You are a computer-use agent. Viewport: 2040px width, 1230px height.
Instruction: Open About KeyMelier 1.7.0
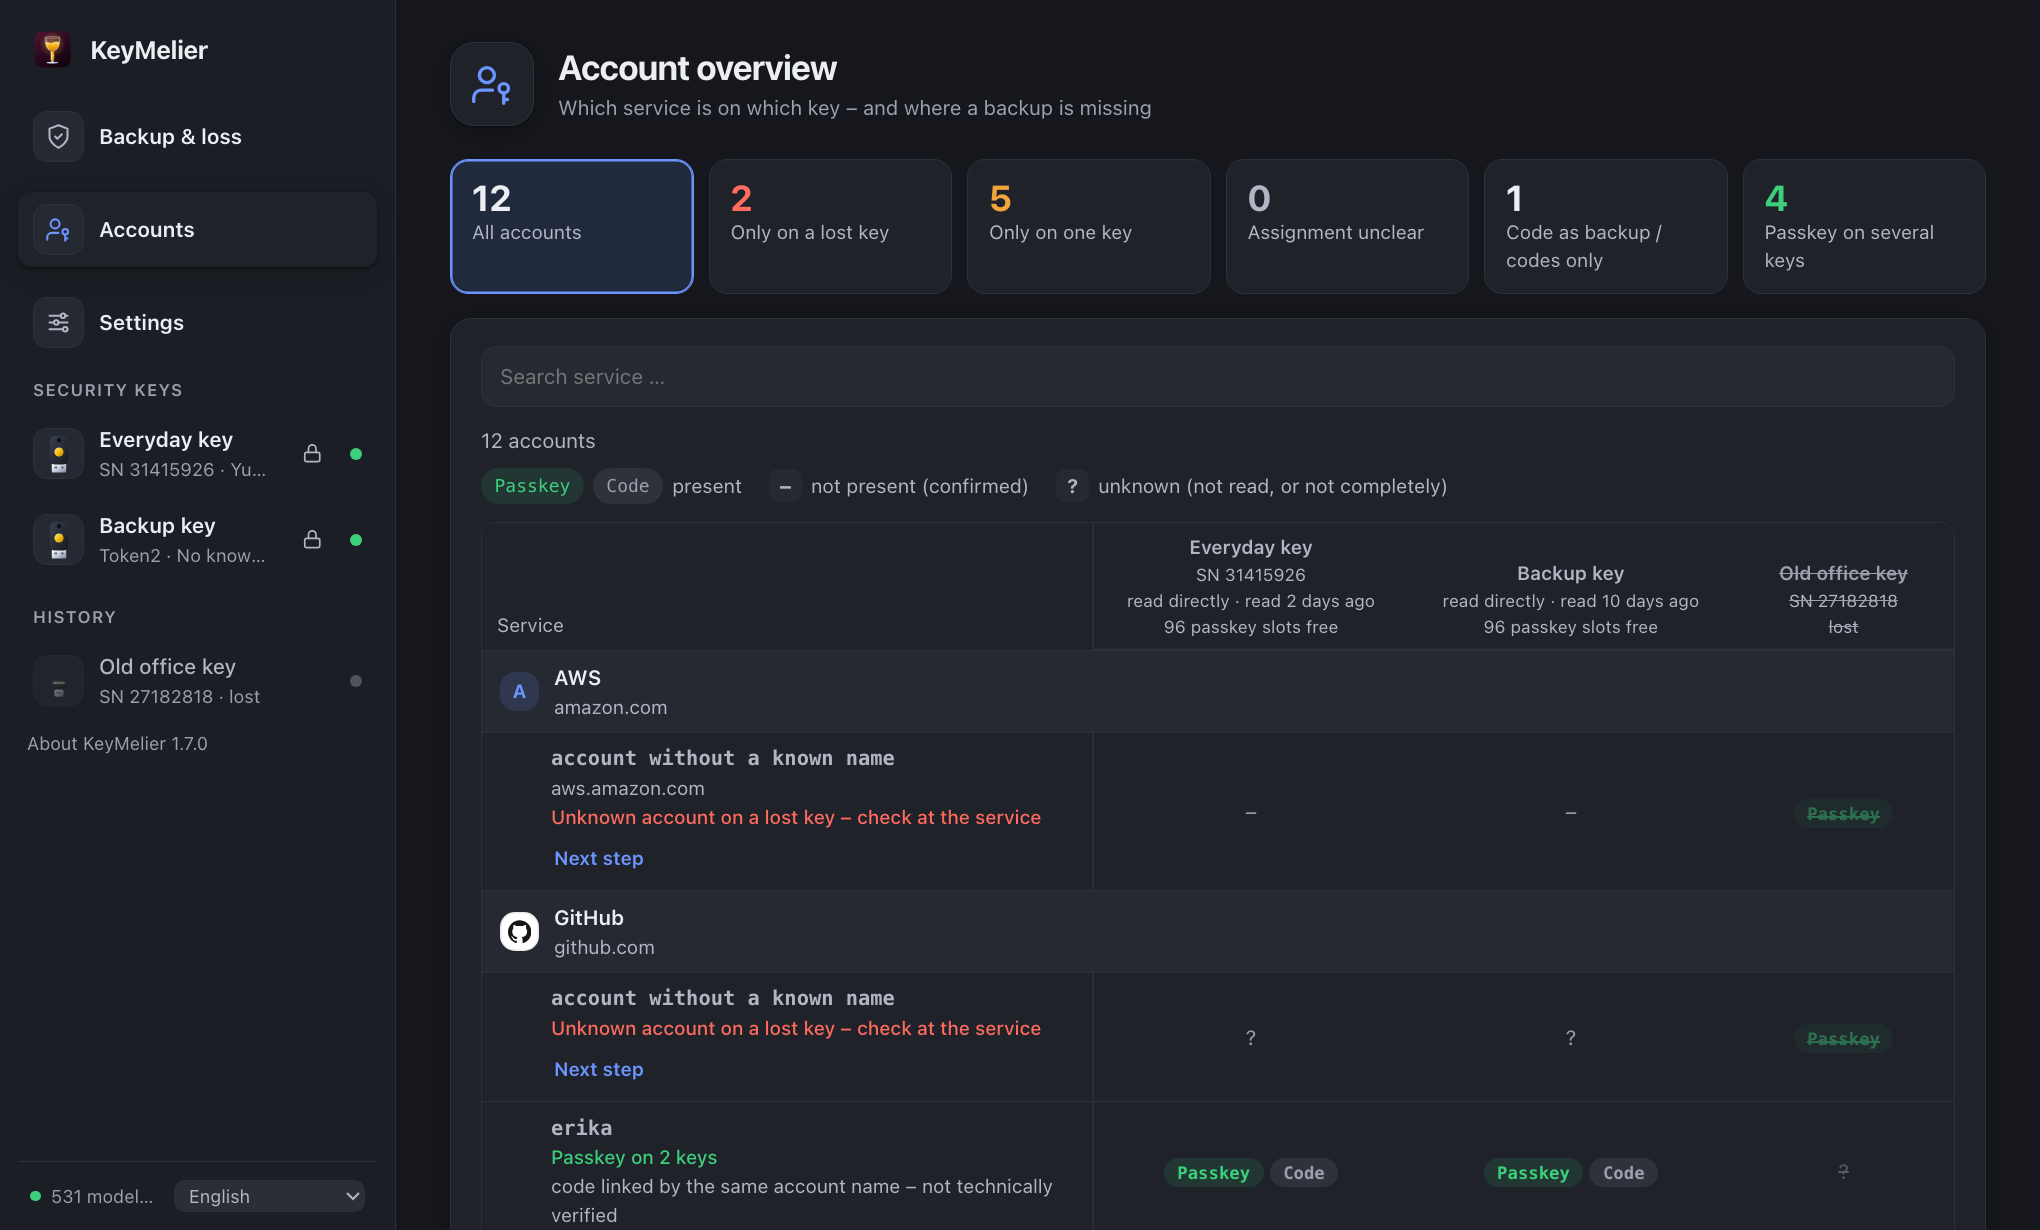click(118, 744)
